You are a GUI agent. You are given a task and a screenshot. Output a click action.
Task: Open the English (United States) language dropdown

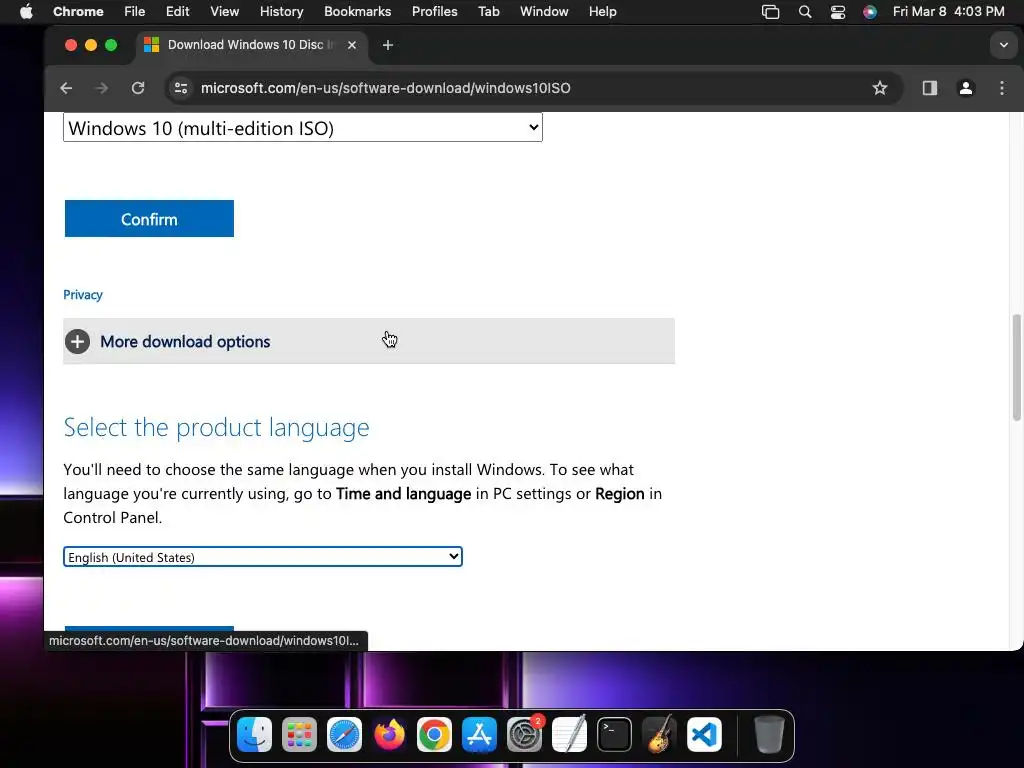pos(263,557)
